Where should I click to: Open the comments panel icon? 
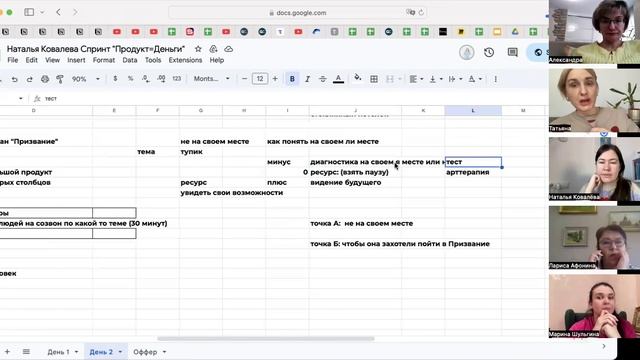point(513,52)
